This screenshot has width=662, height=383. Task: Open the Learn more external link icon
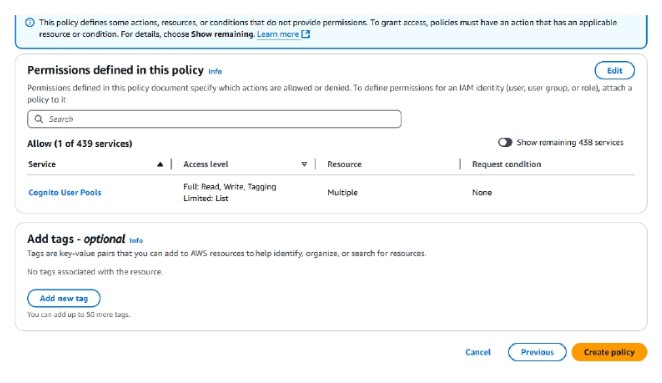click(306, 34)
